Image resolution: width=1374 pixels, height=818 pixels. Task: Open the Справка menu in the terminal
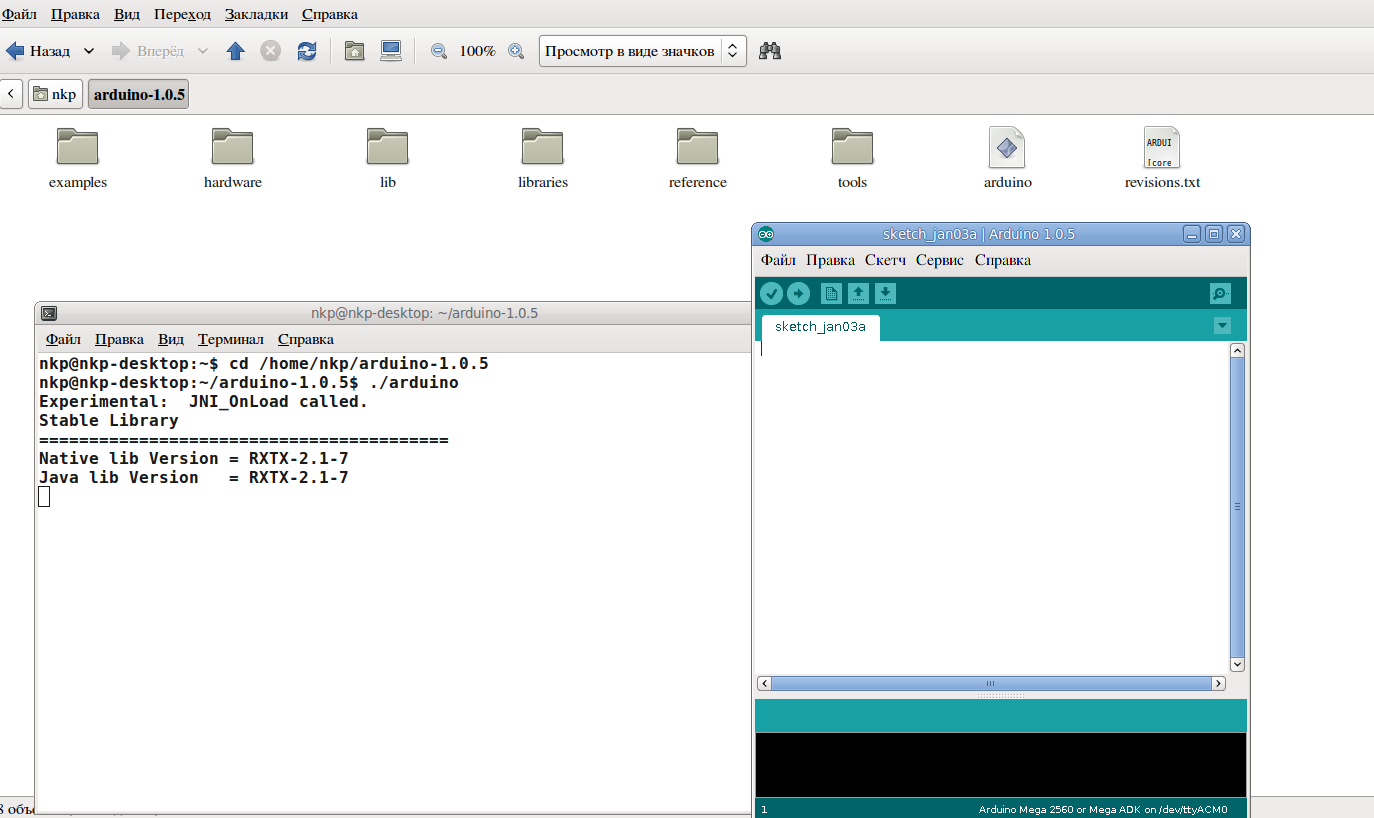(306, 339)
